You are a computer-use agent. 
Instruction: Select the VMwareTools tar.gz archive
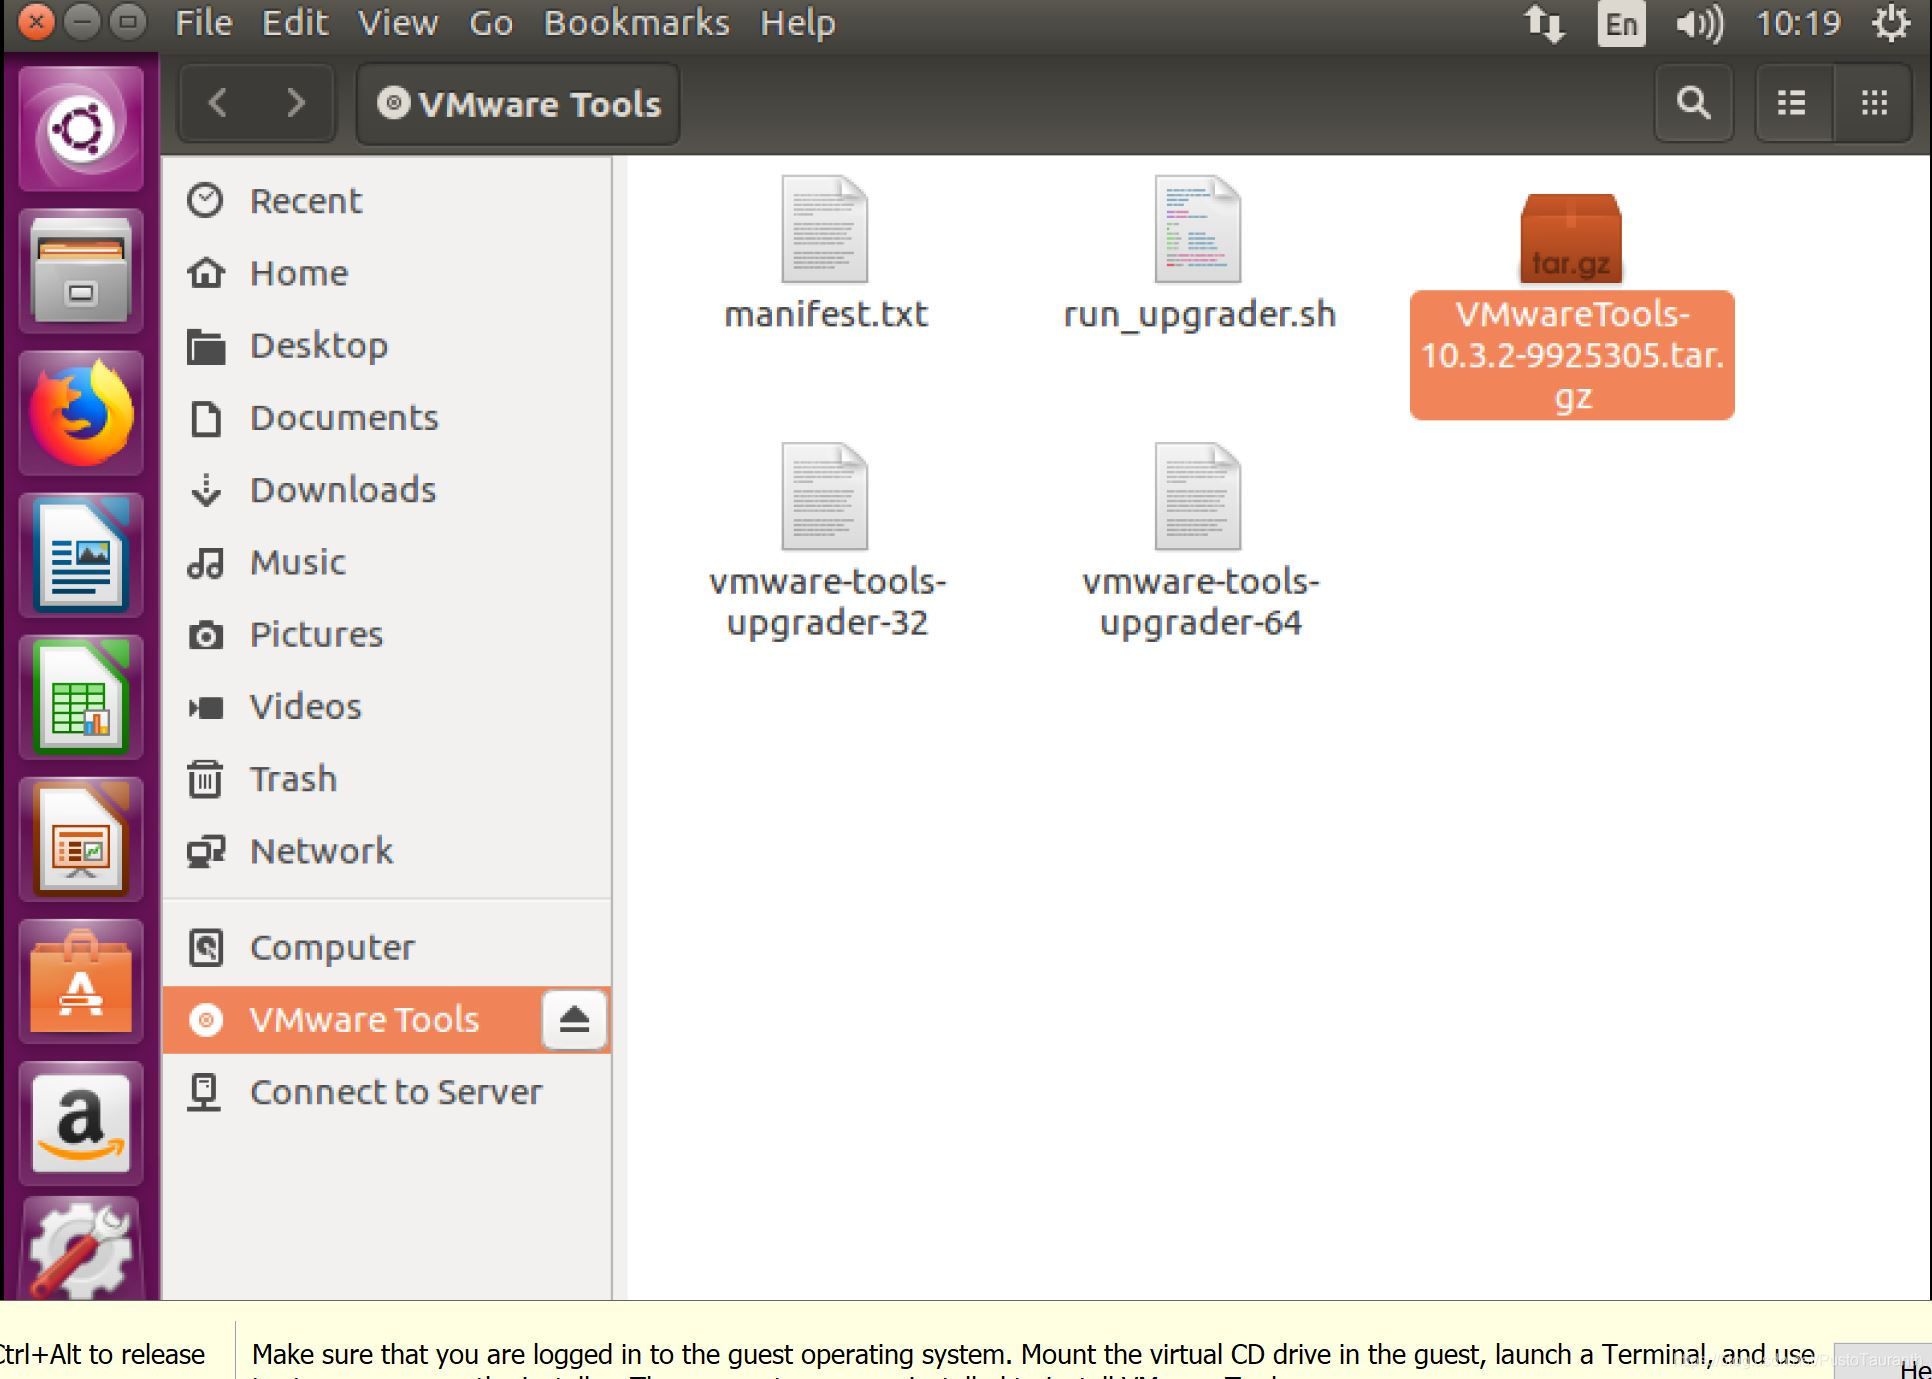point(1571,240)
